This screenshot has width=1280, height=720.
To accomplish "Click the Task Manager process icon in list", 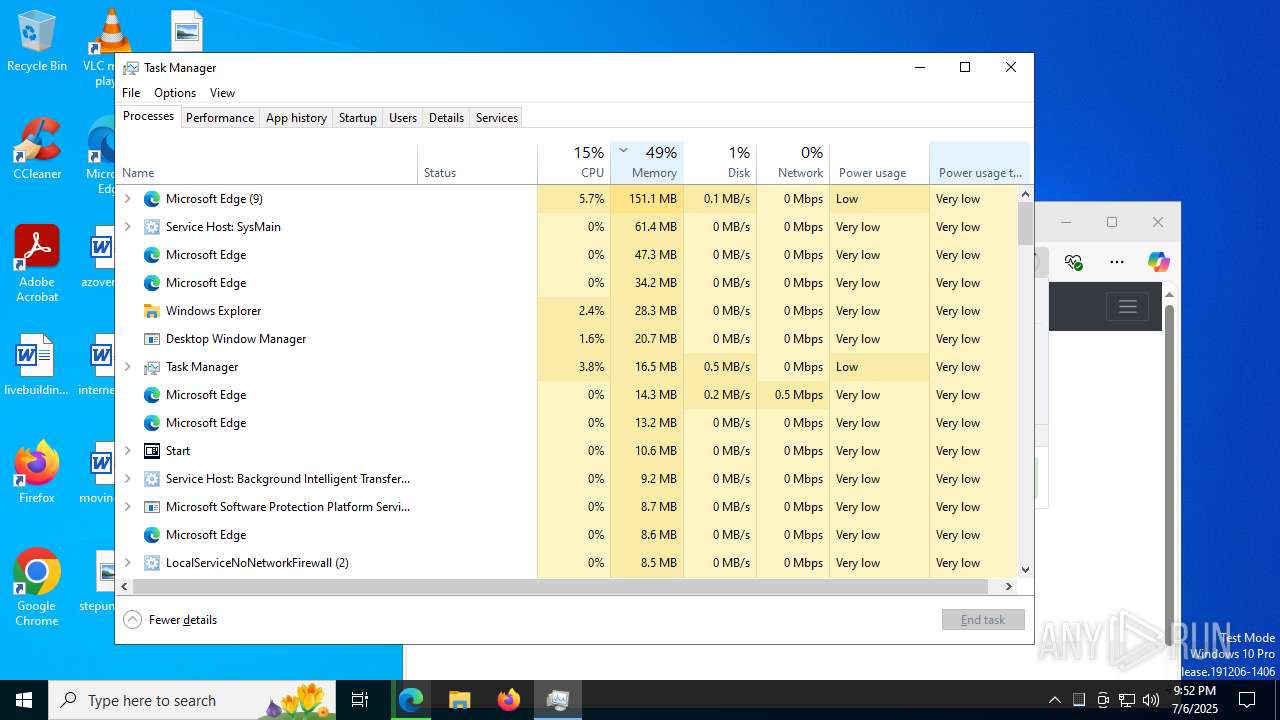I will (x=152, y=367).
